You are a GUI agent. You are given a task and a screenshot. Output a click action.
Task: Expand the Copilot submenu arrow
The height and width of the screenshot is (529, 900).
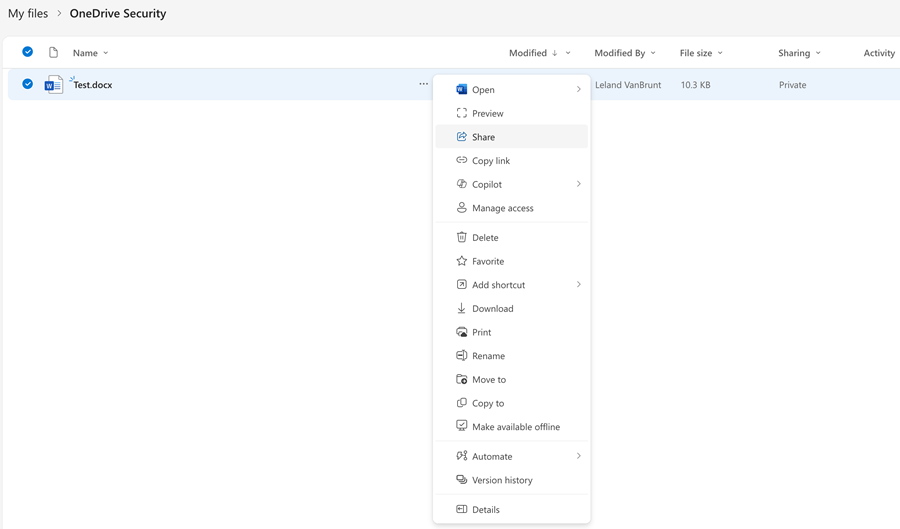tap(579, 184)
